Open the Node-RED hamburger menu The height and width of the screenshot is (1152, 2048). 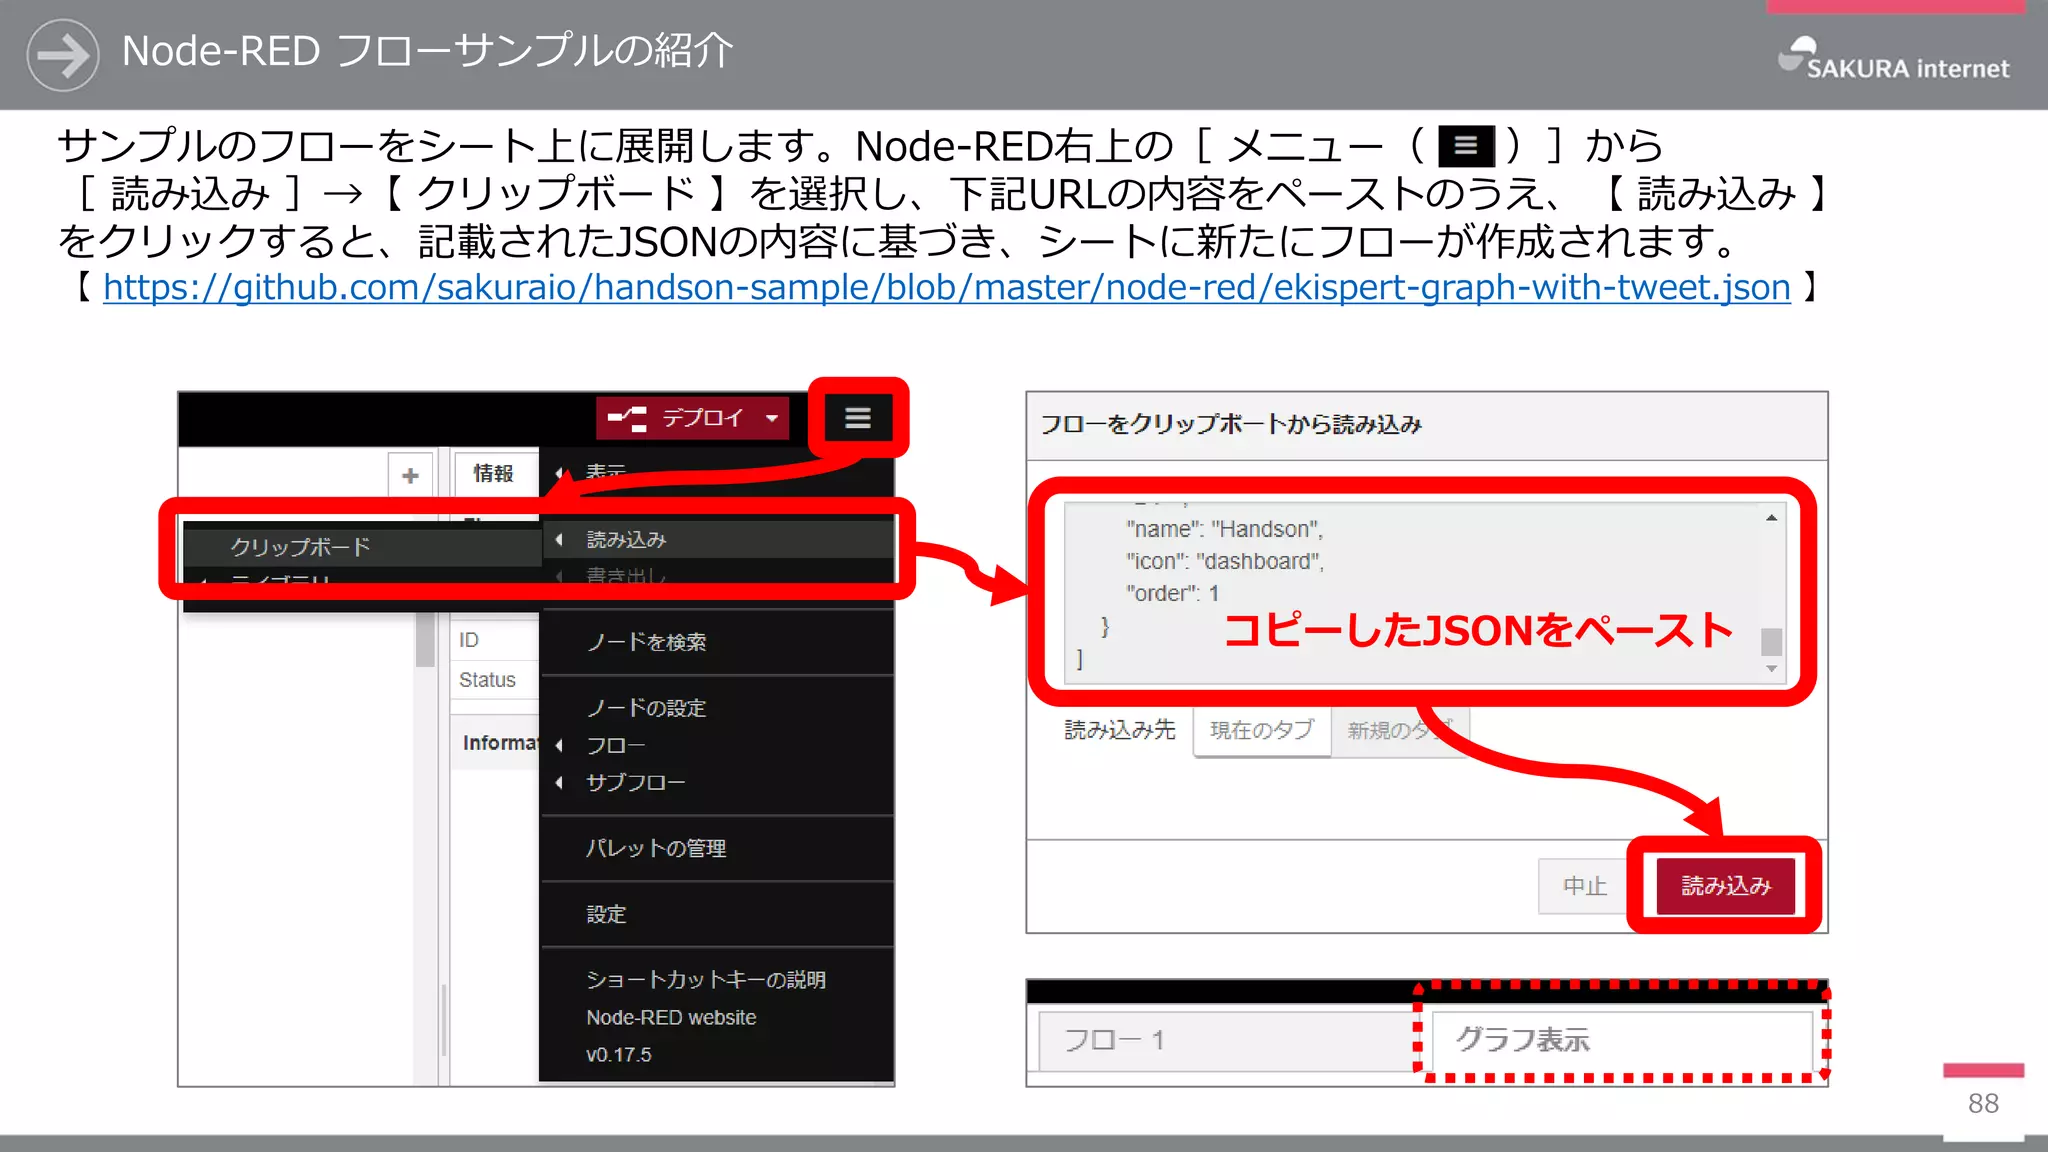857,418
